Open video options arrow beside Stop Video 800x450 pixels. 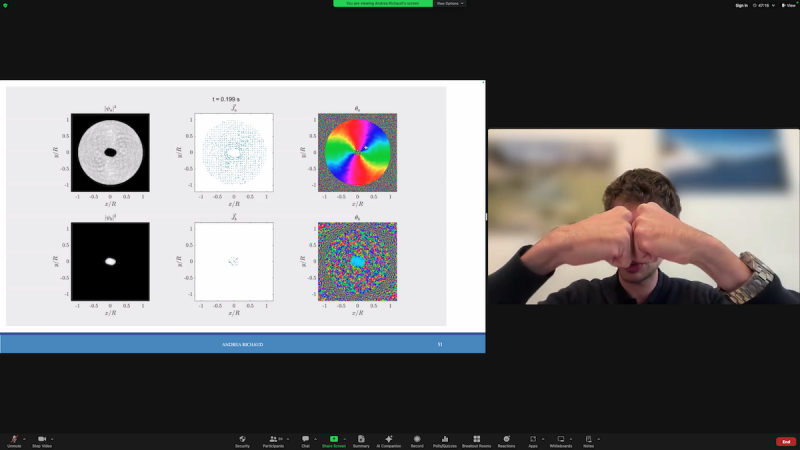point(52,439)
